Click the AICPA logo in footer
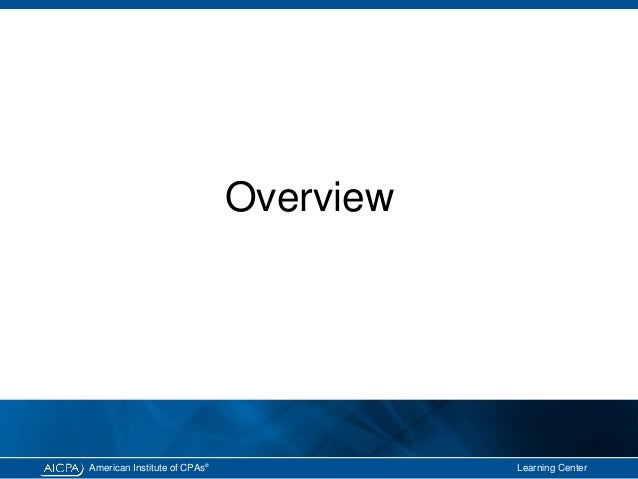638x479 pixels. [x=62, y=468]
